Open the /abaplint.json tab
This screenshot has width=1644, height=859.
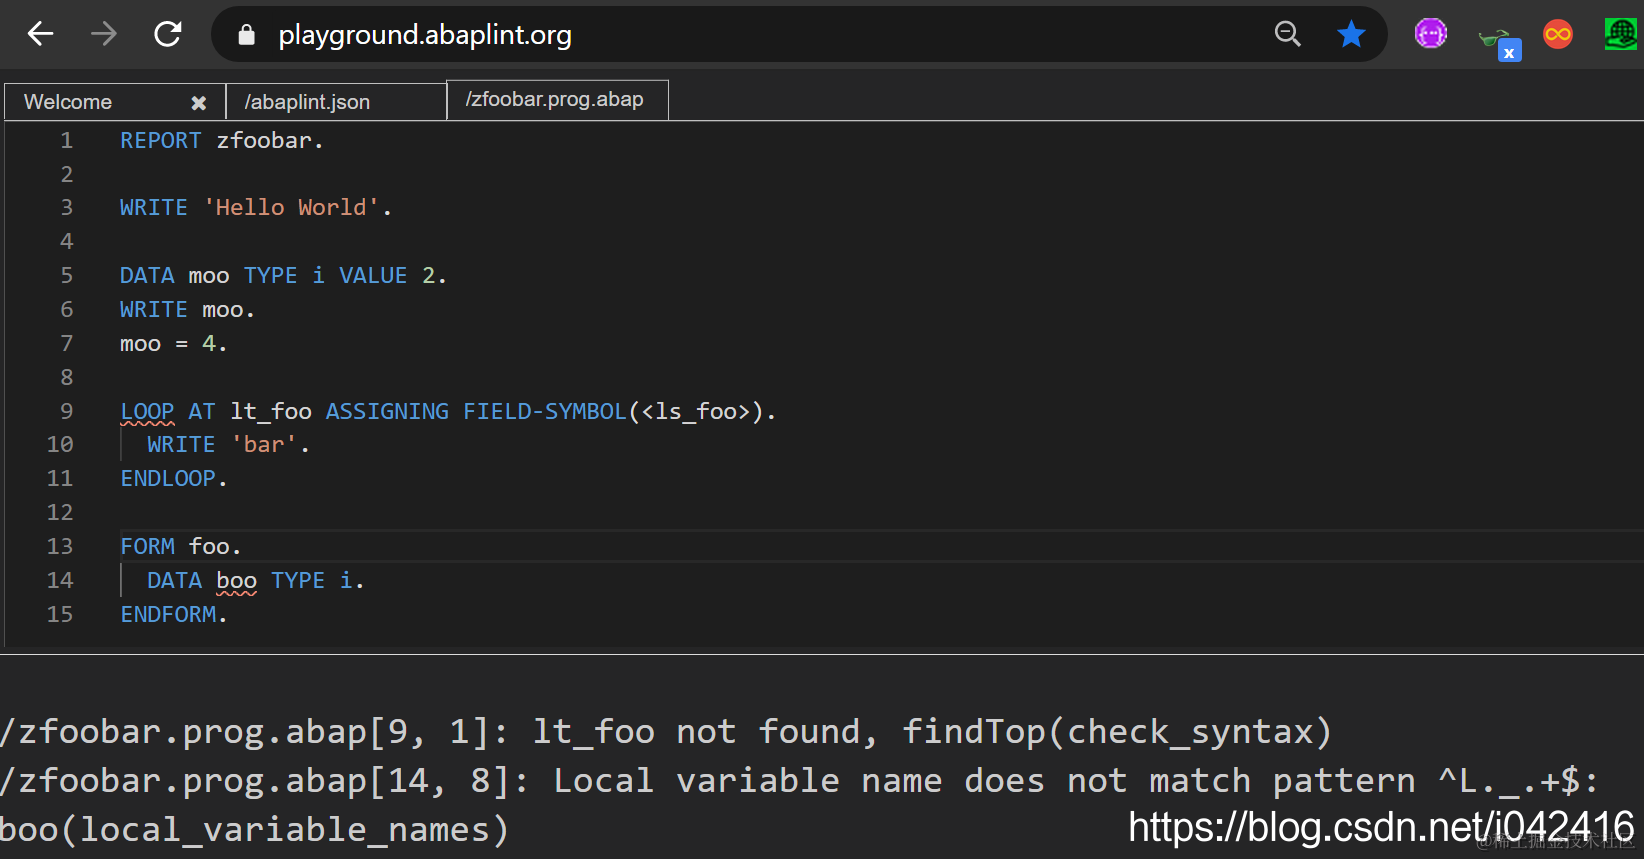click(x=336, y=102)
